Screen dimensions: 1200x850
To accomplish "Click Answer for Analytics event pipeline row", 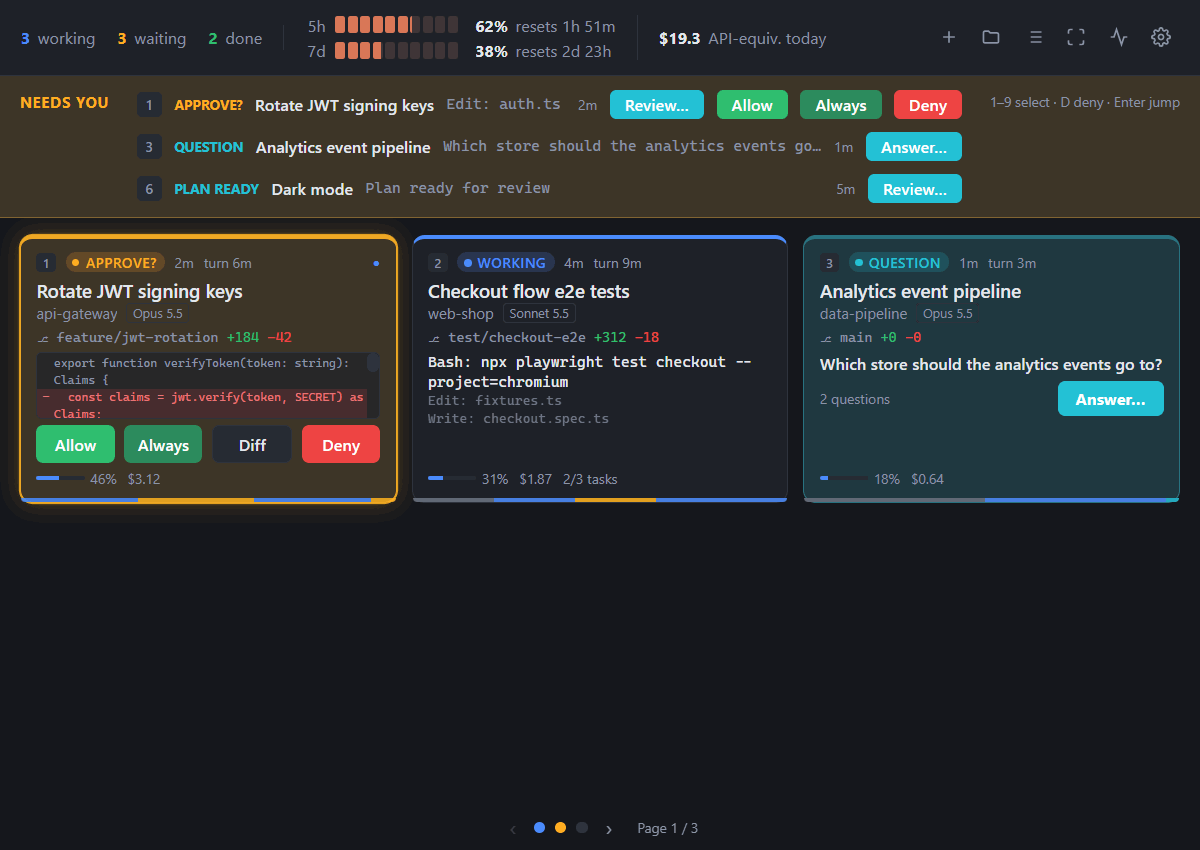I will coord(914,147).
